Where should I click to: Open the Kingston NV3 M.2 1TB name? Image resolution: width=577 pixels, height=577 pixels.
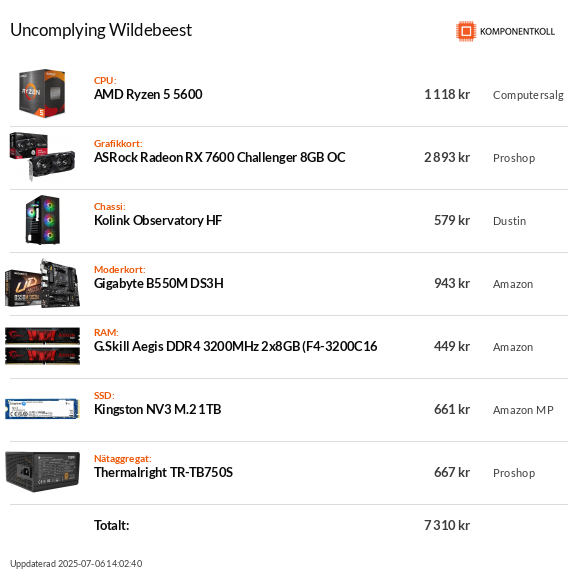[x=157, y=409]
